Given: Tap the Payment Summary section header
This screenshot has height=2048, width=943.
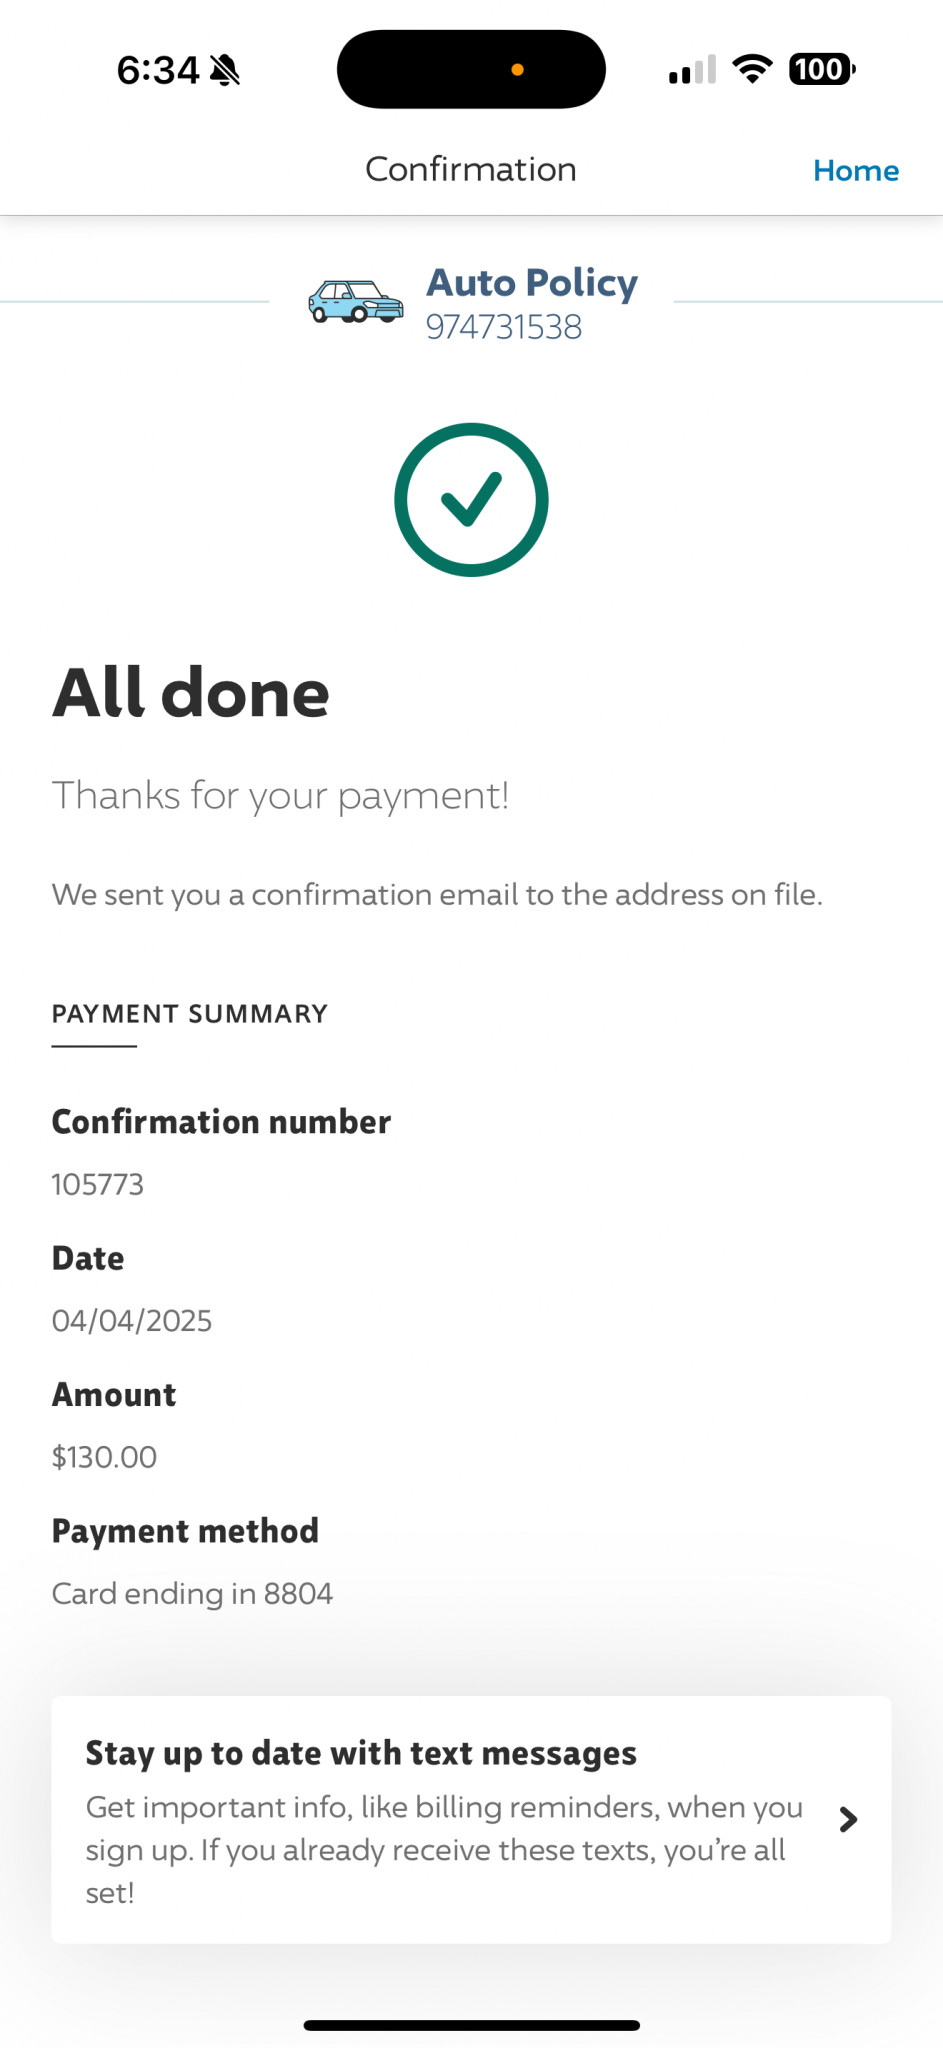Looking at the screenshot, I should coord(190,1014).
